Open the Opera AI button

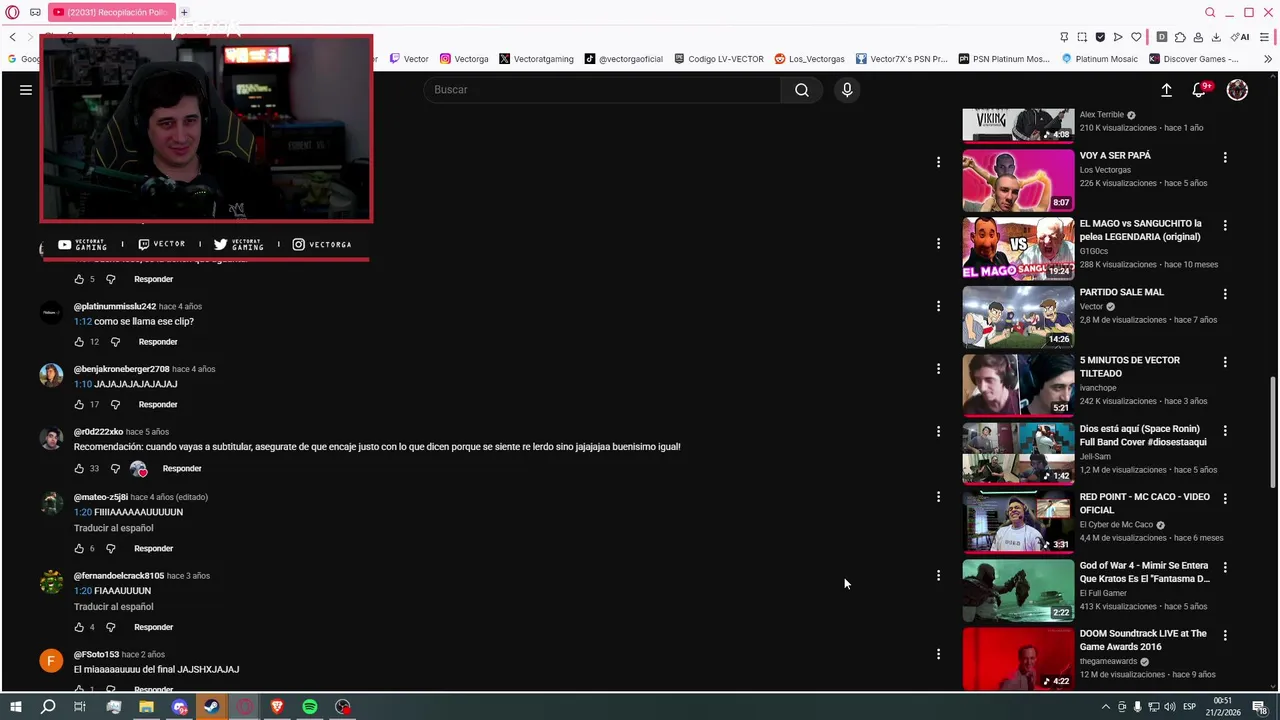pyautogui.click(x=1240, y=37)
